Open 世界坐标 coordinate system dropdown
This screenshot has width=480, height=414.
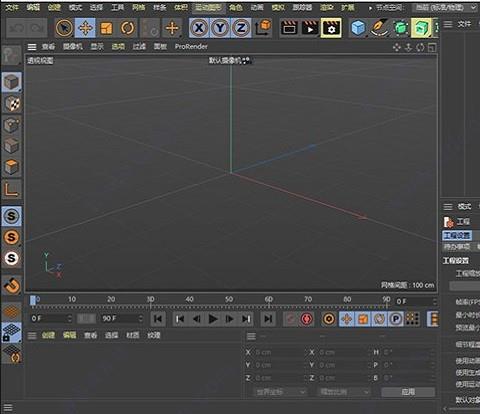point(280,392)
